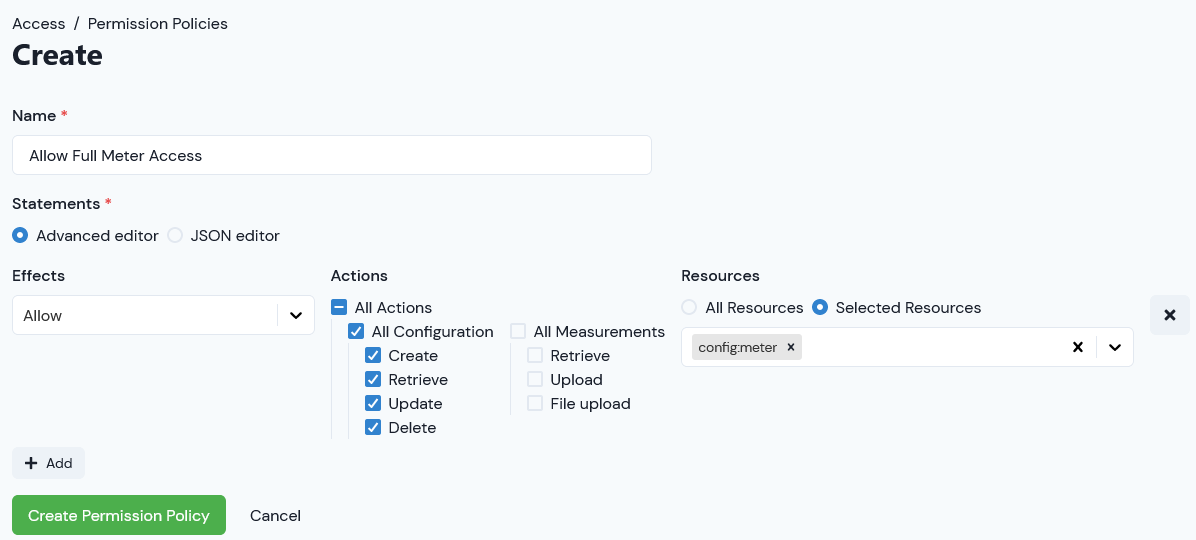The image size is (1196, 540).
Task: Click the Resources column heading
Action: 720,275
